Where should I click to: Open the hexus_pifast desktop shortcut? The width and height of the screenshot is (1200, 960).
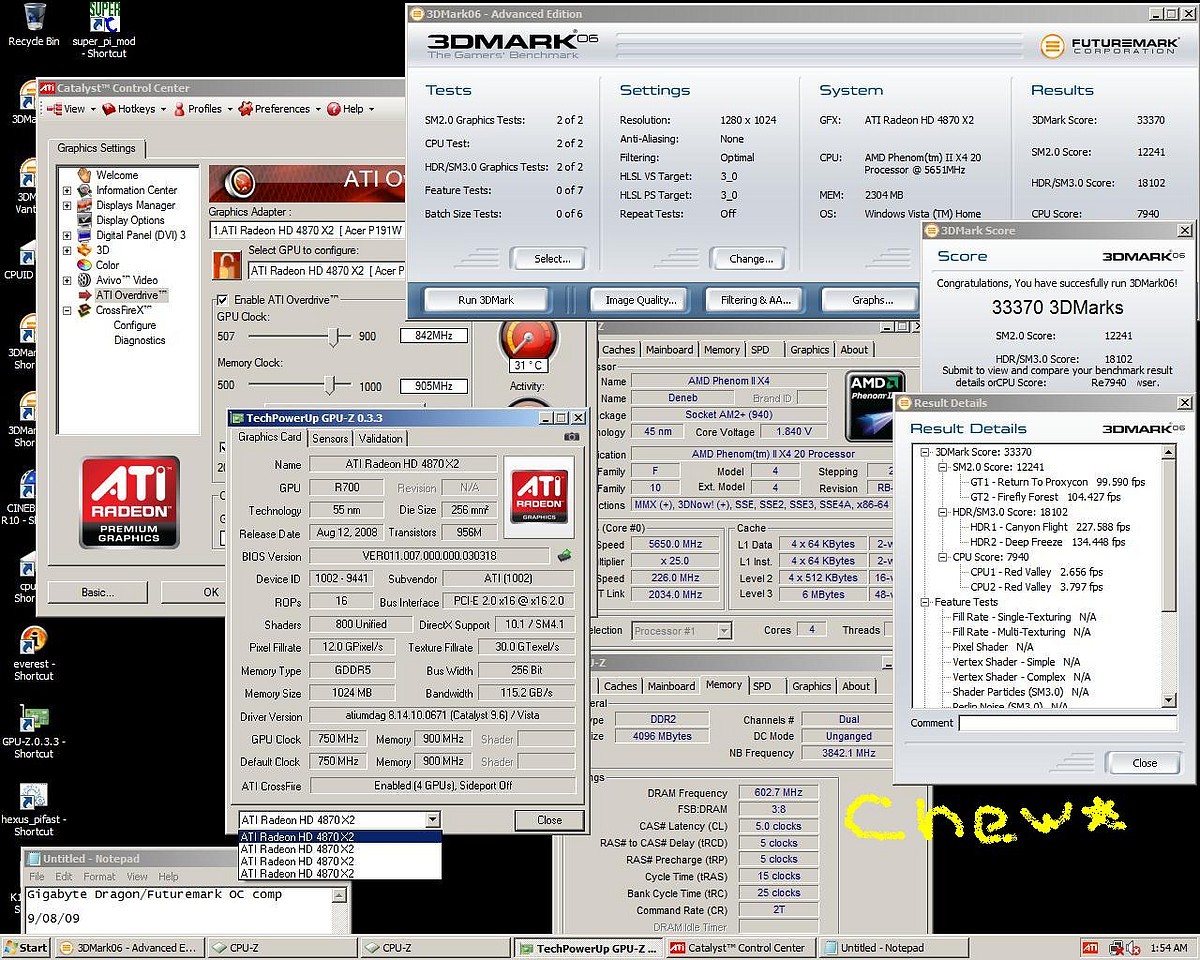click(x=33, y=809)
